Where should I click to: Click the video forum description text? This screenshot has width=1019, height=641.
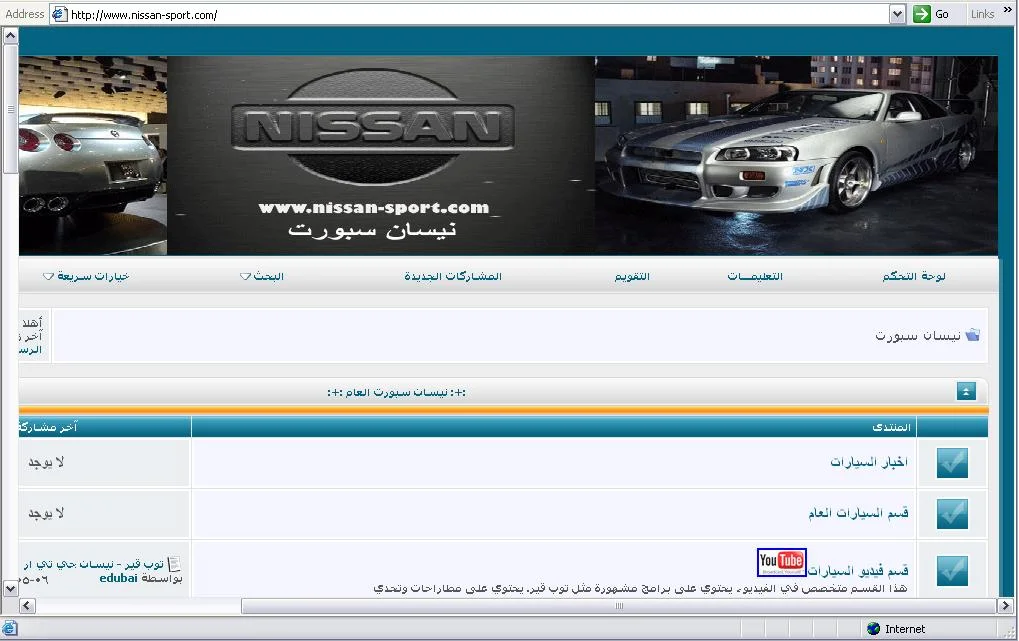[x=640, y=588]
